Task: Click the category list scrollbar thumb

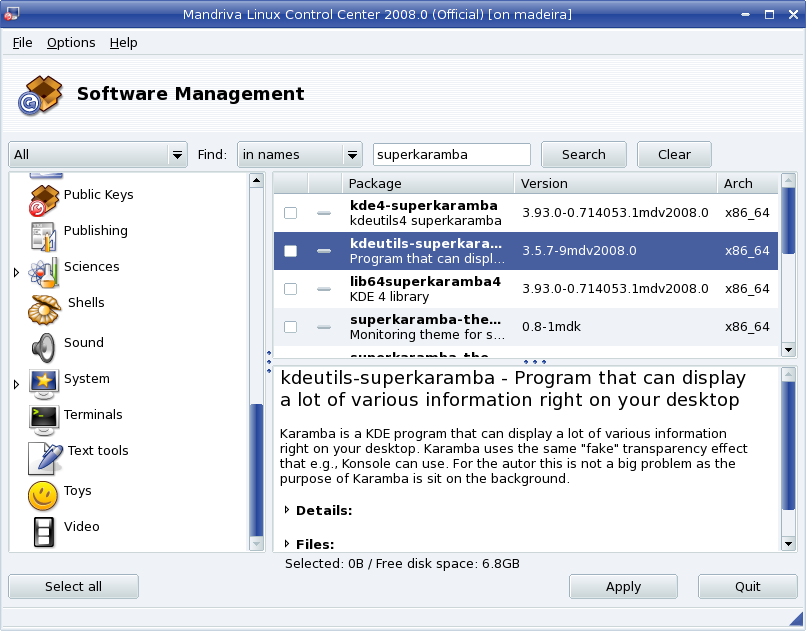Action: pyautogui.click(x=256, y=470)
